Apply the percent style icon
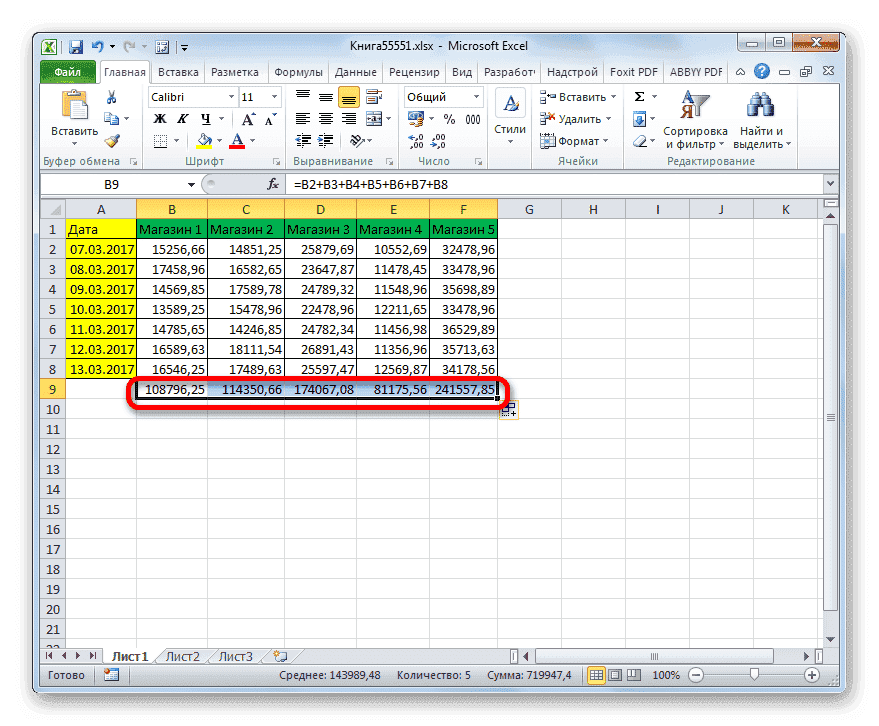The image size is (879, 726). pyautogui.click(x=450, y=118)
